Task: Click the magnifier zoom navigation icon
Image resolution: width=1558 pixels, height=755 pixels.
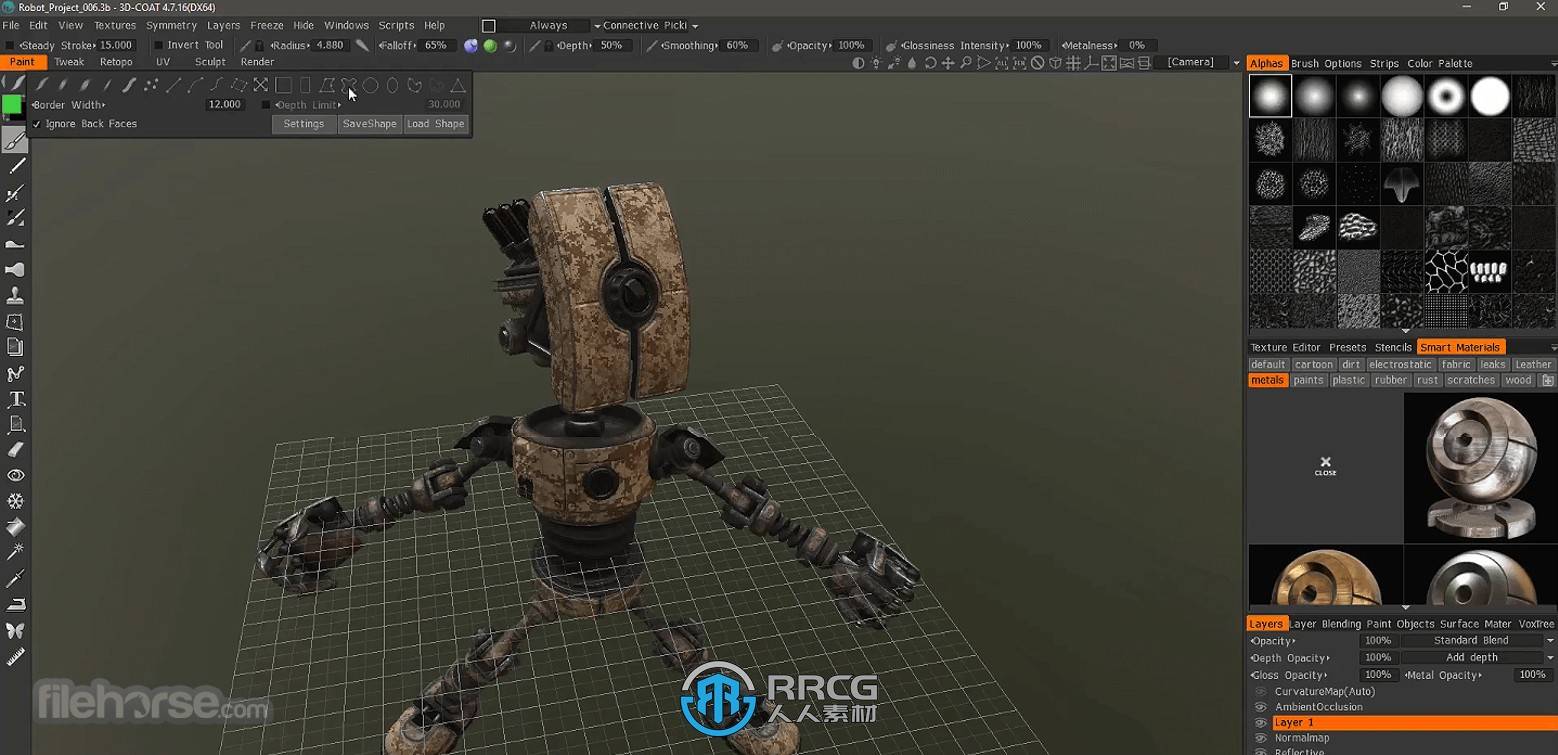Action: click(x=966, y=63)
